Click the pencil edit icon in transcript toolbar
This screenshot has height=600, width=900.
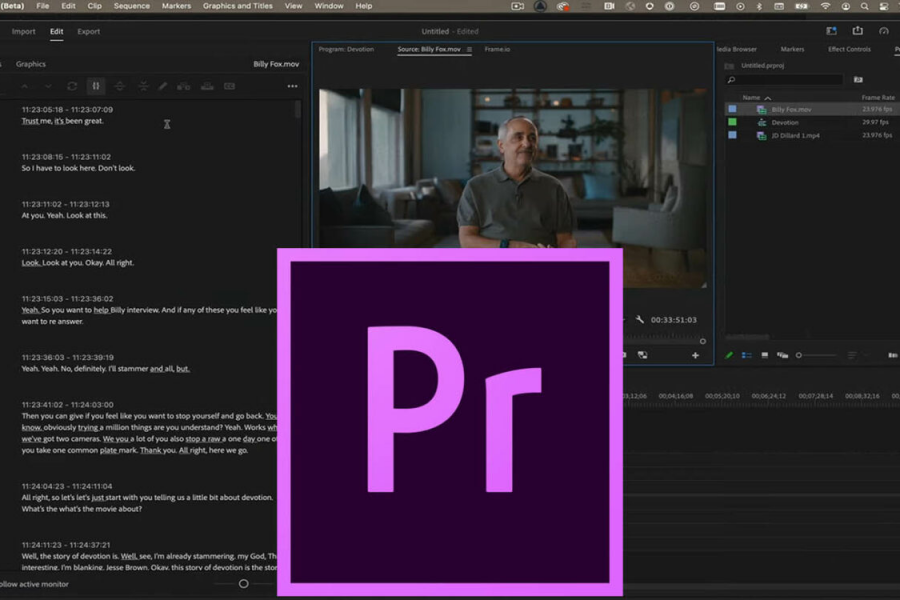(x=163, y=86)
